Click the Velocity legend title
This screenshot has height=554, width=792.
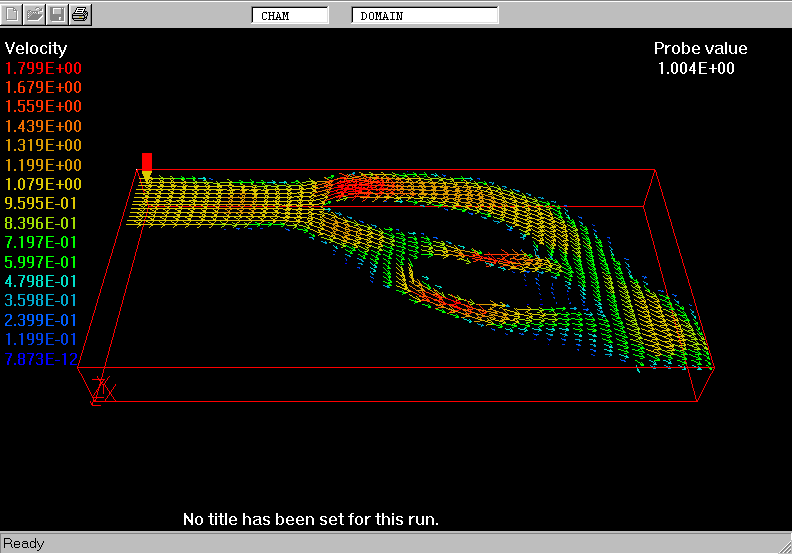pos(36,48)
